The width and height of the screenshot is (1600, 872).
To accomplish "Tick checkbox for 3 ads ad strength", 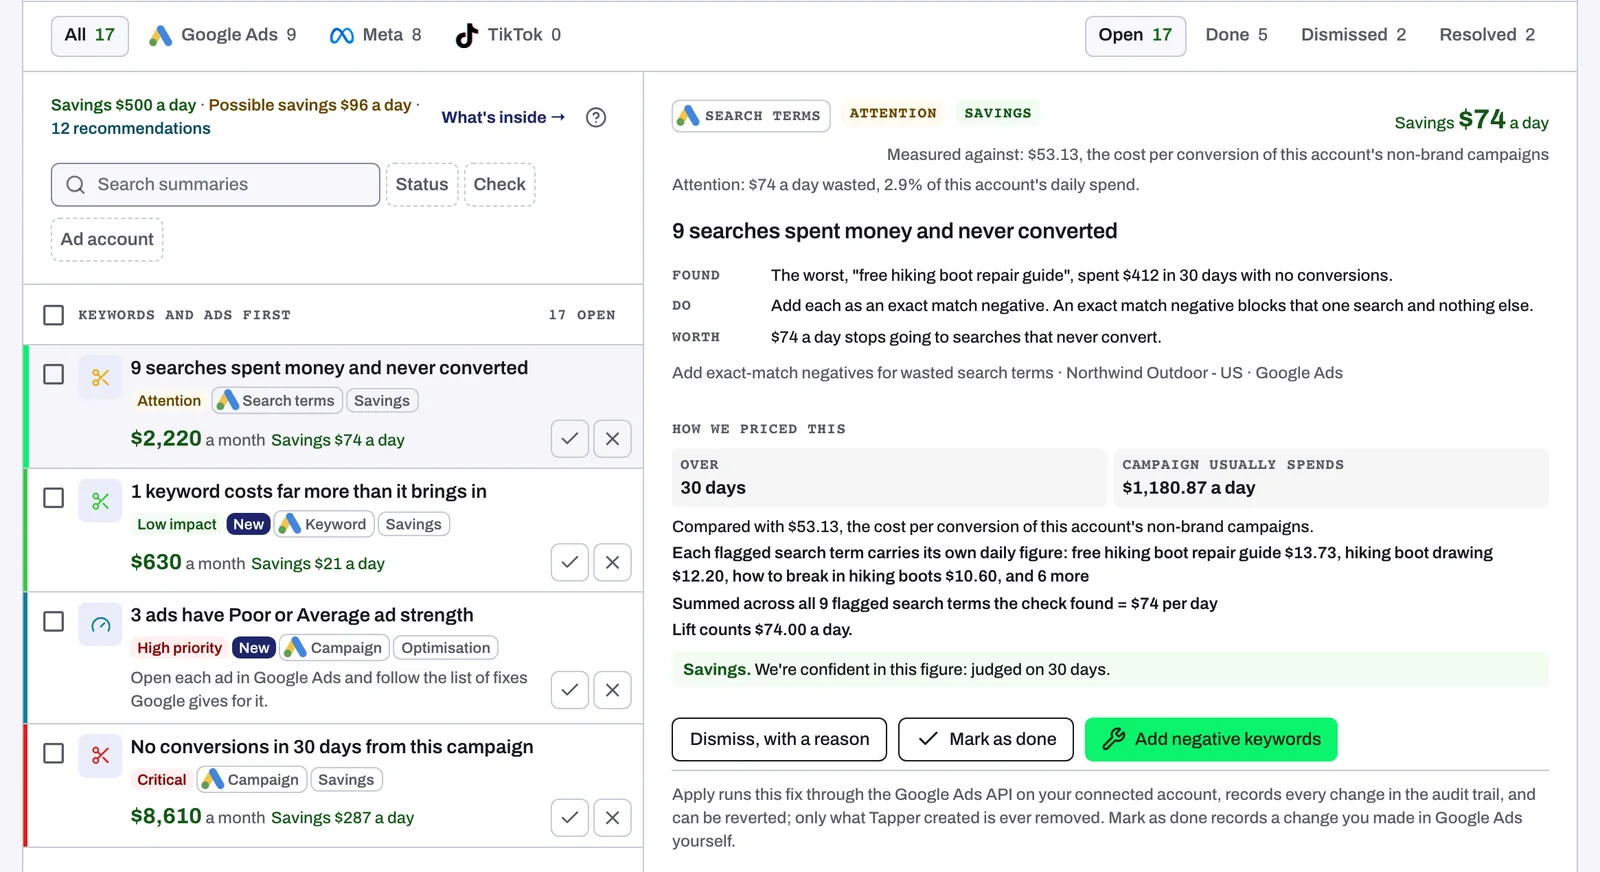I will 54,622.
